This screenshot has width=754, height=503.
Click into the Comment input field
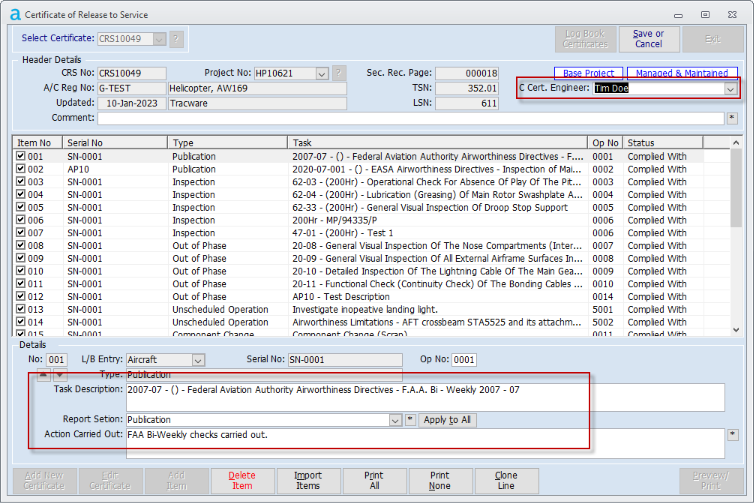(x=411, y=118)
